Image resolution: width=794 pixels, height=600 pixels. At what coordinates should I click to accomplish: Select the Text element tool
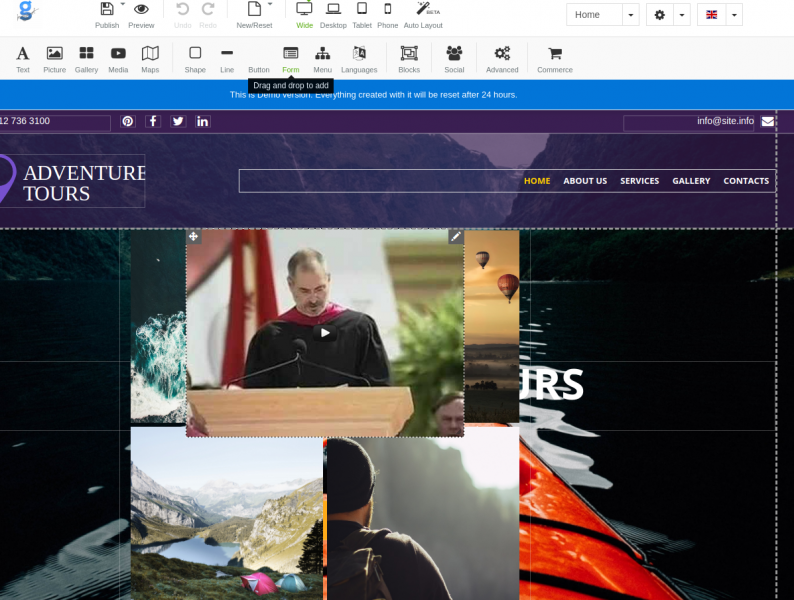[23, 59]
